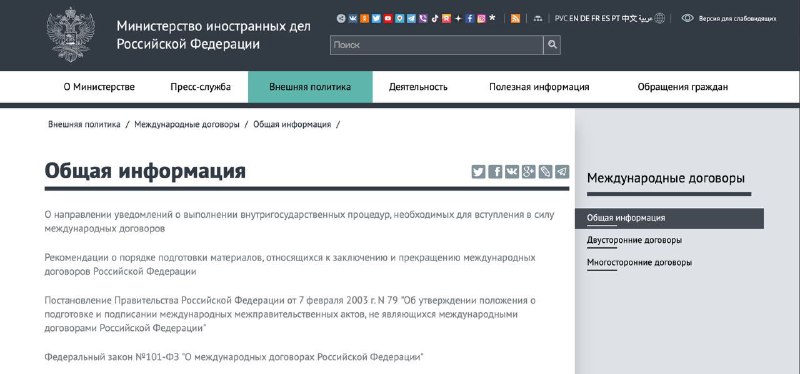
Task: Switch language to РУС
Action: click(561, 19)
